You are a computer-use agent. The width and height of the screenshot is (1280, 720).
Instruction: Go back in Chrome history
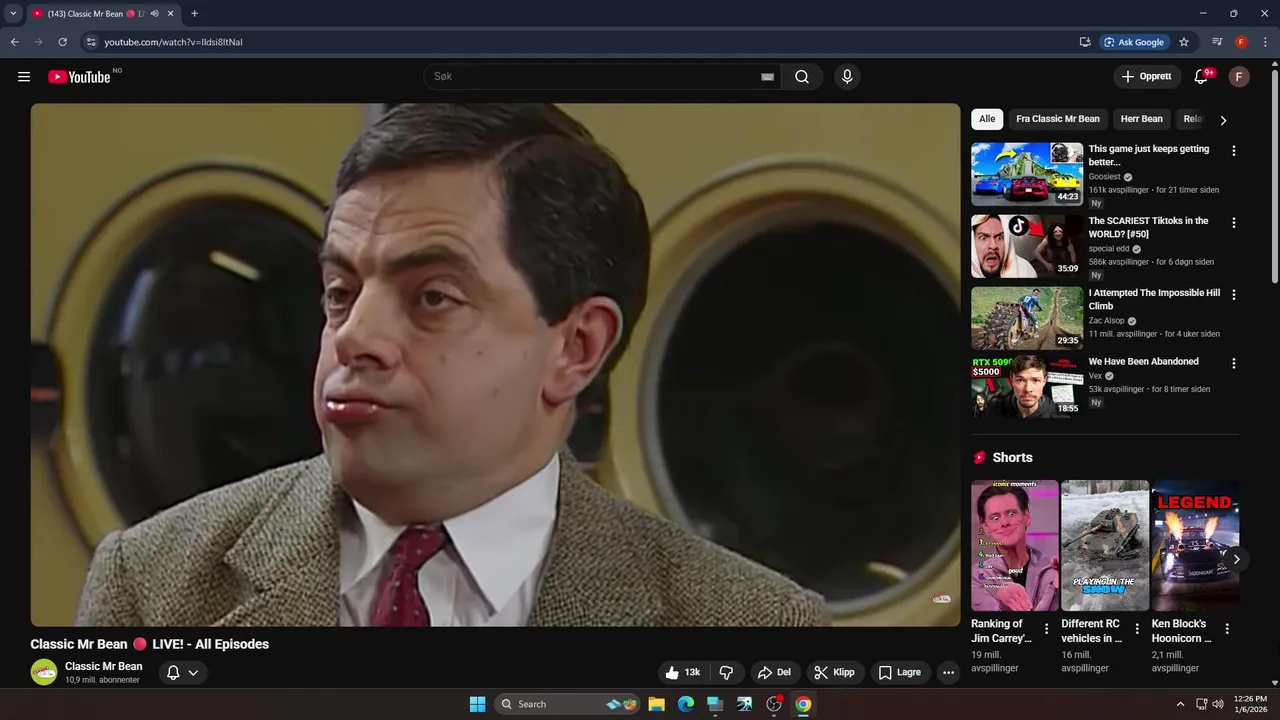coord(14,42)
